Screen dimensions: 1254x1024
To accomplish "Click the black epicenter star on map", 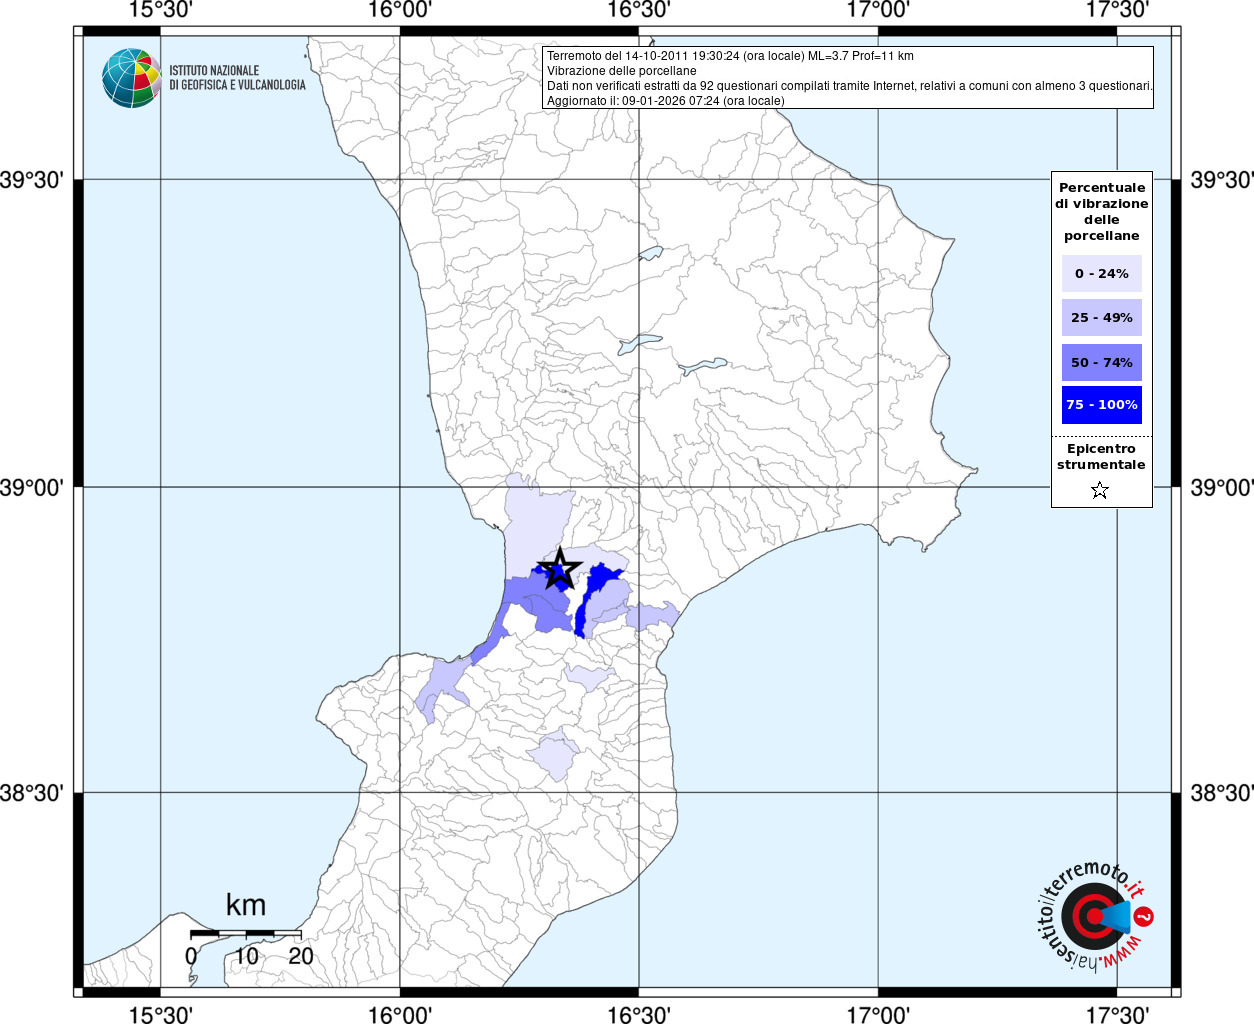I will click(x=560, y=569).
